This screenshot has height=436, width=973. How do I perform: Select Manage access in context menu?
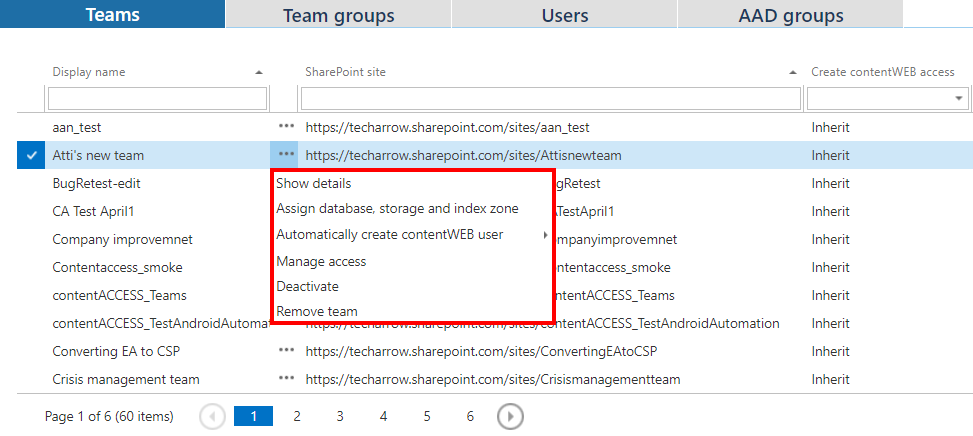(x=321, y=261)
